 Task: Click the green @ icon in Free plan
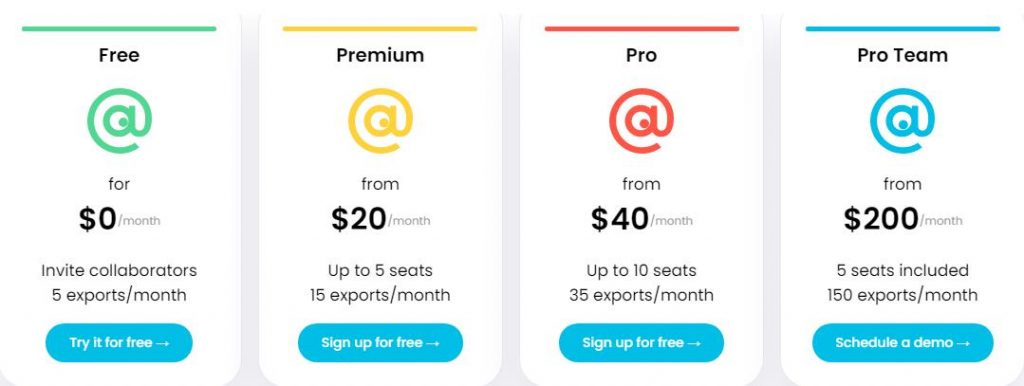click(x=120, y=121)
